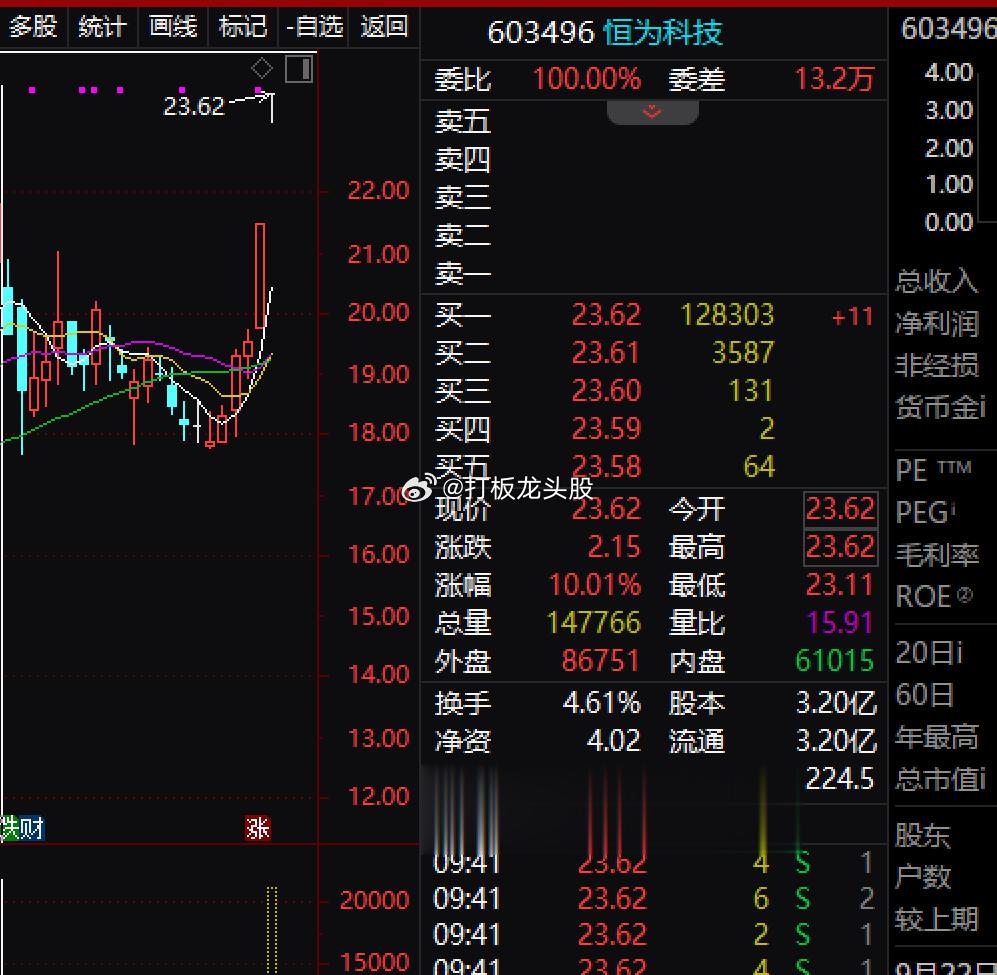Click the PE TTM label
The image size is (997, 975).
pyautogui.click(x=933, y=471)
